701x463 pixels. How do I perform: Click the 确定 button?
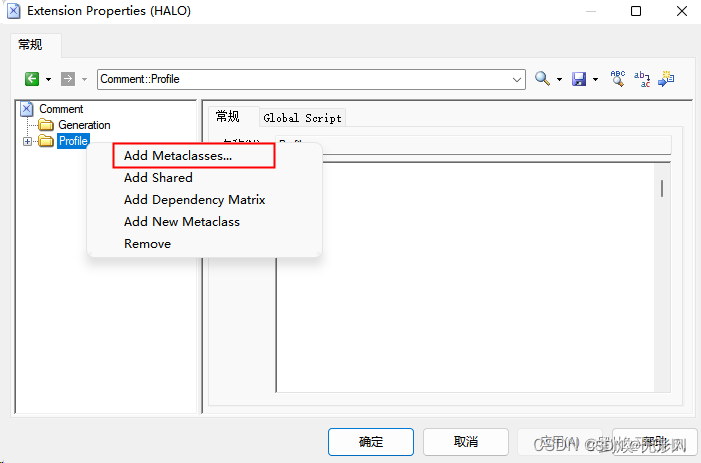click(371, 442)
